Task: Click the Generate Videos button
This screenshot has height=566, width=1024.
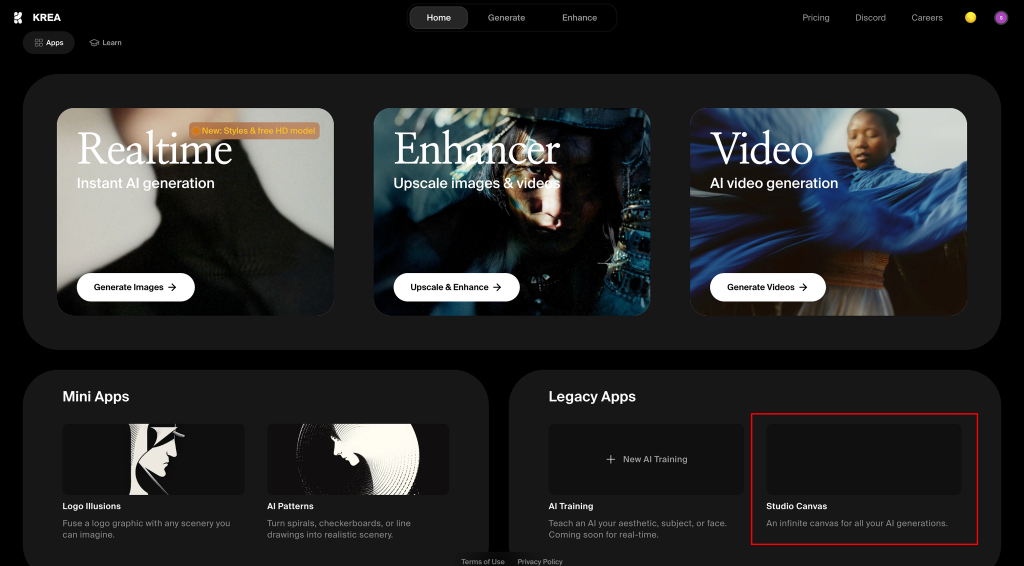Action: tap(768, 287)
